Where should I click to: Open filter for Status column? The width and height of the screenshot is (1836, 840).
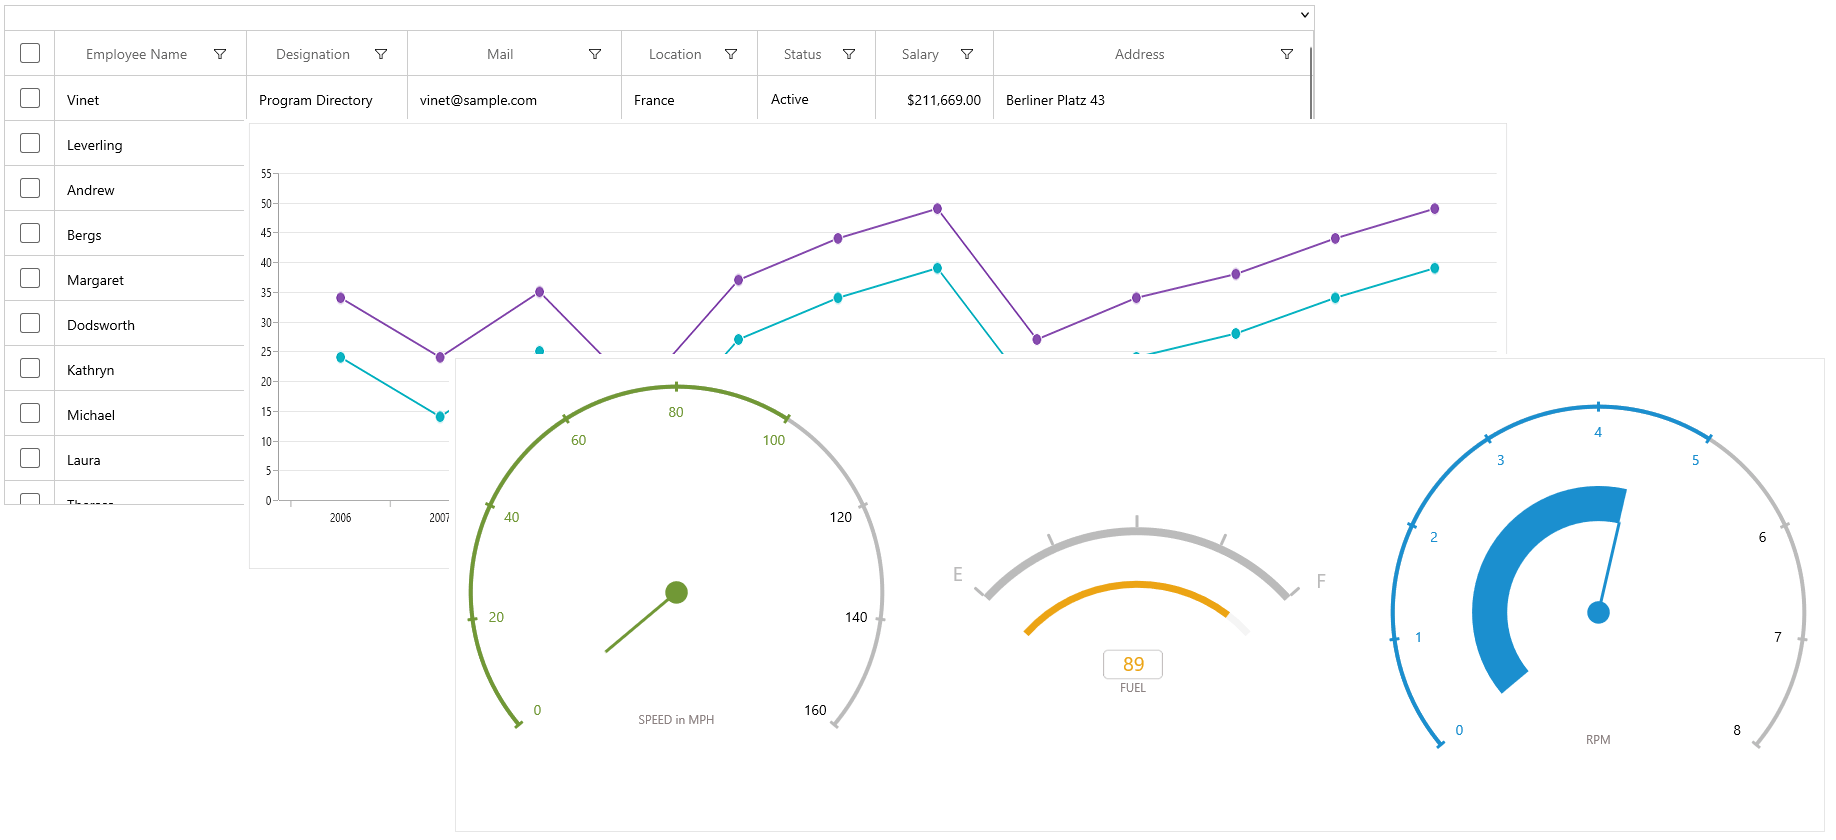pyautogui.click(x=849, y=54)
